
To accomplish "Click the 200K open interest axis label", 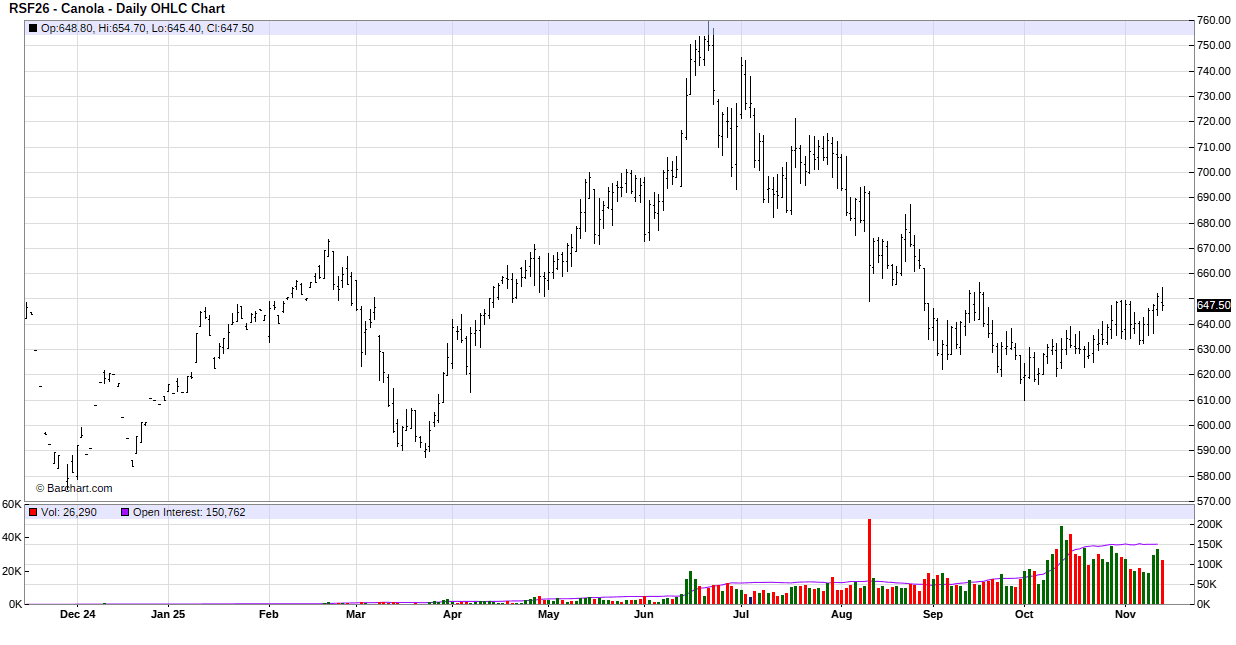I will coord(1209,524).
